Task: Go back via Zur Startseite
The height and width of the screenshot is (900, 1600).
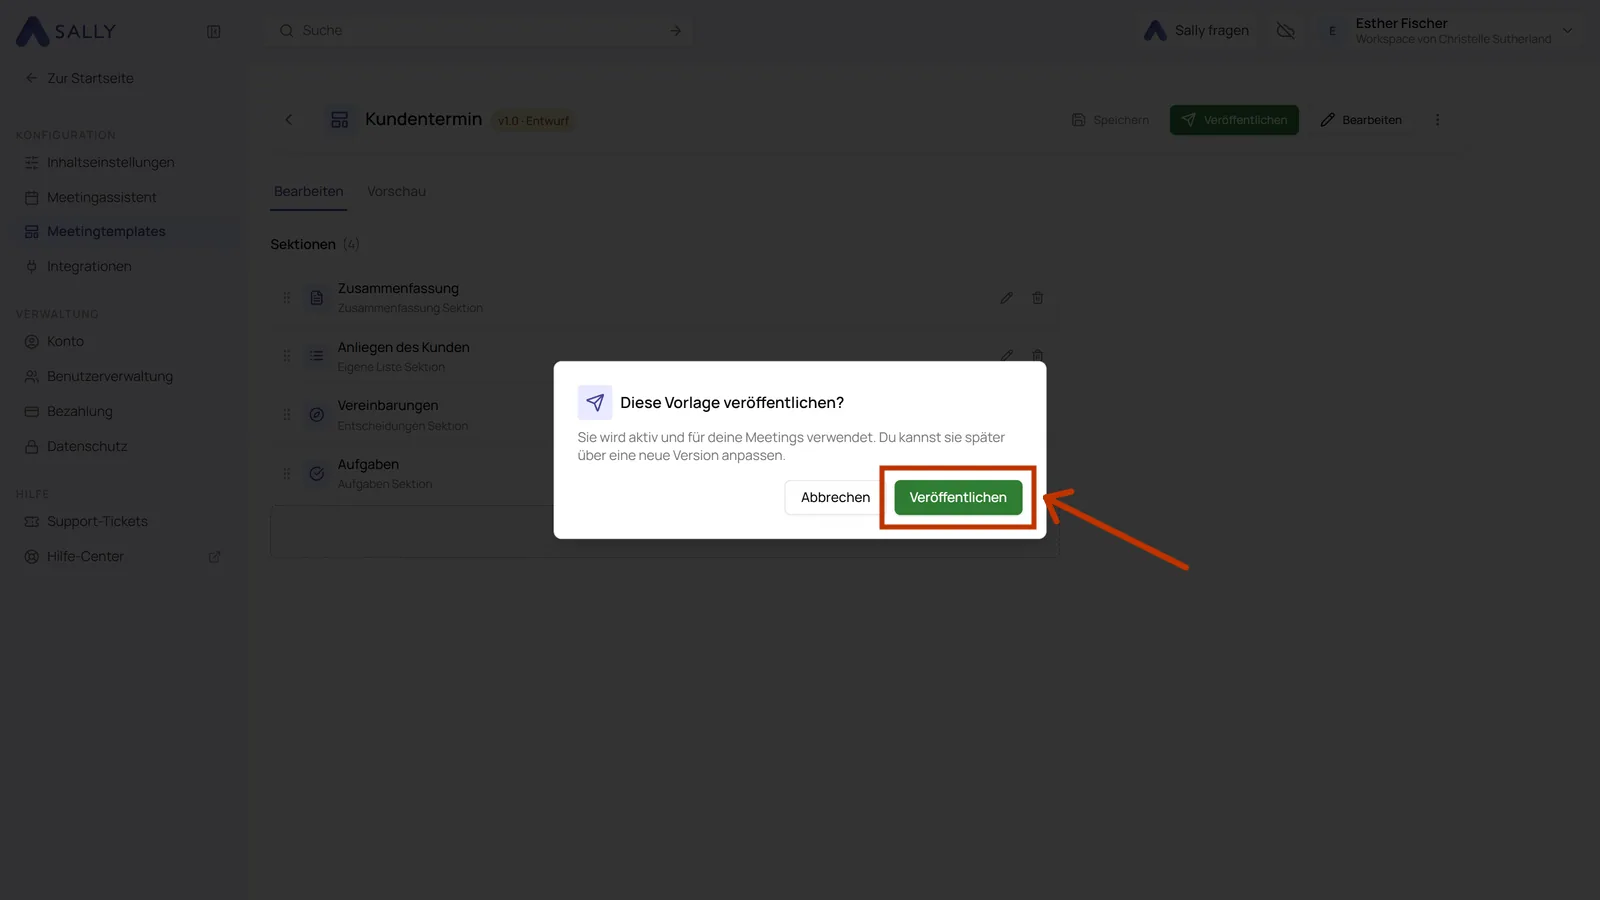Action: tap(79, 78)
